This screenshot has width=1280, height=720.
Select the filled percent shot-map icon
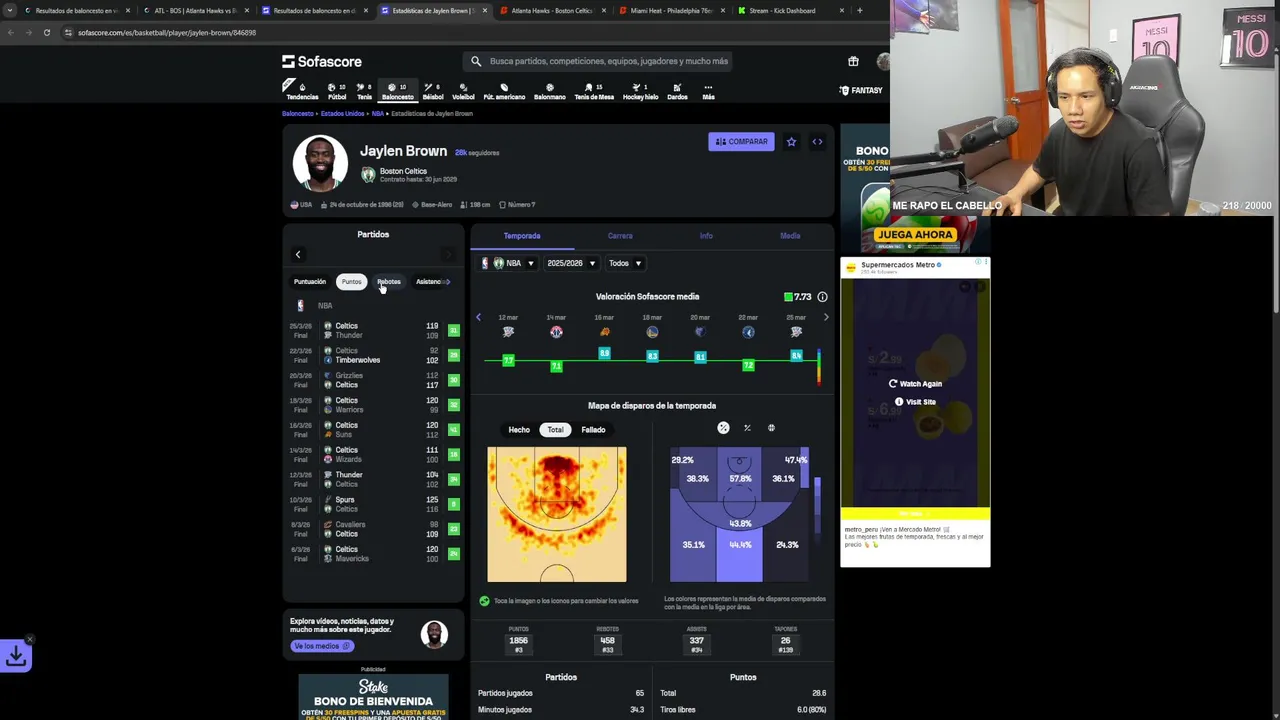(723, 428)
